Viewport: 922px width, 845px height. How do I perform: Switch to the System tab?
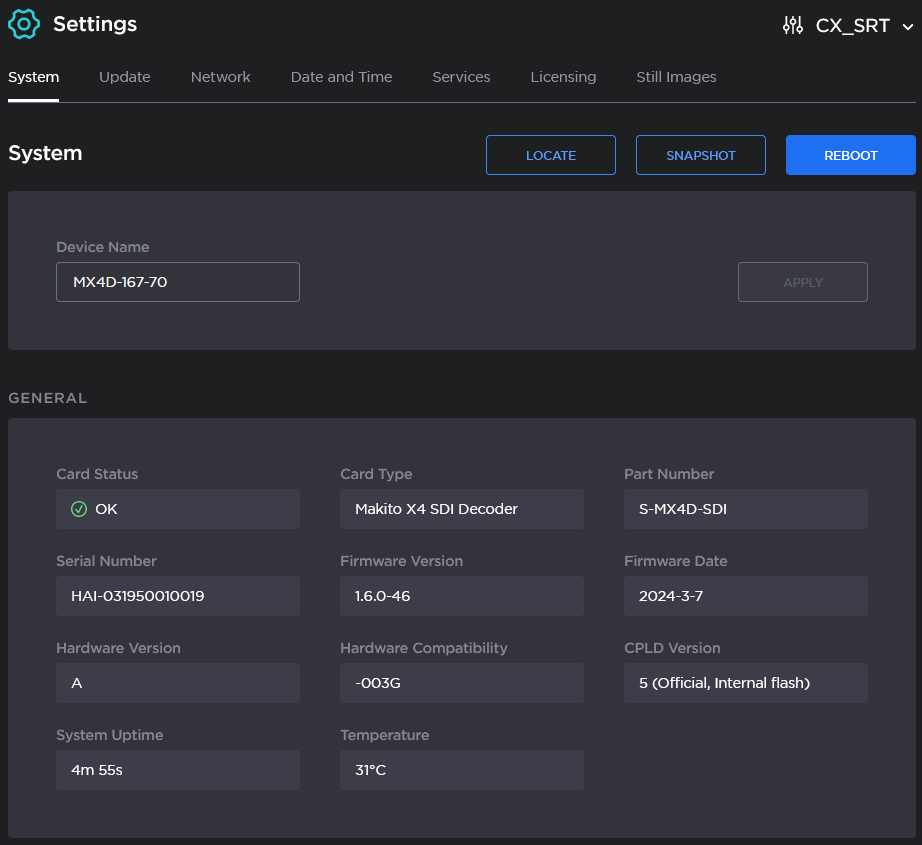coord(33,77)
